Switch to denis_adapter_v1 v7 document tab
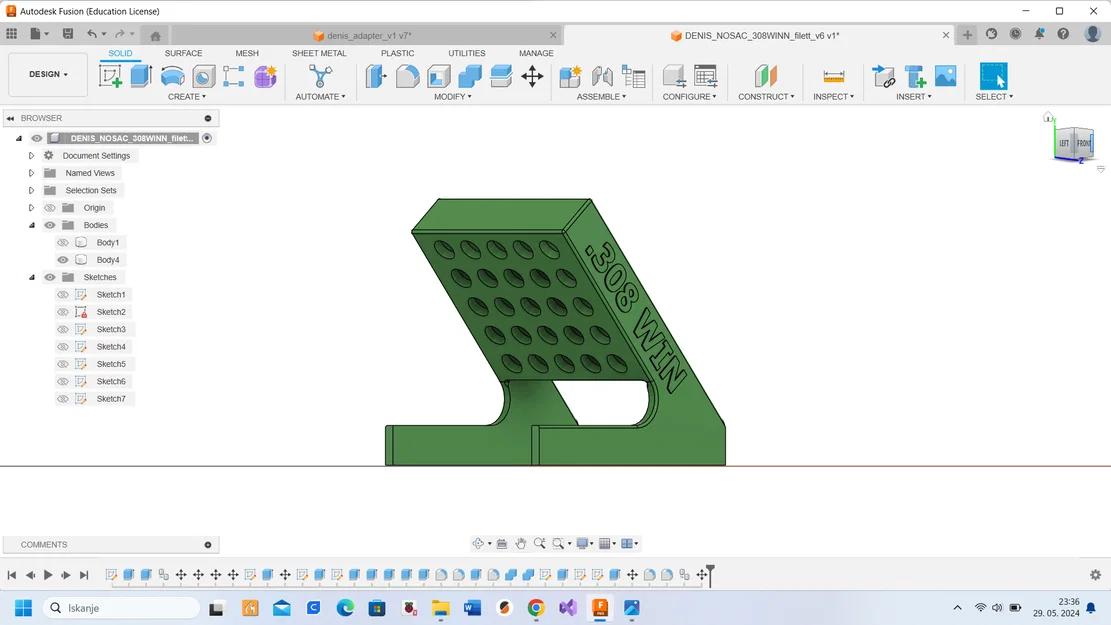 tap(366, 35)
